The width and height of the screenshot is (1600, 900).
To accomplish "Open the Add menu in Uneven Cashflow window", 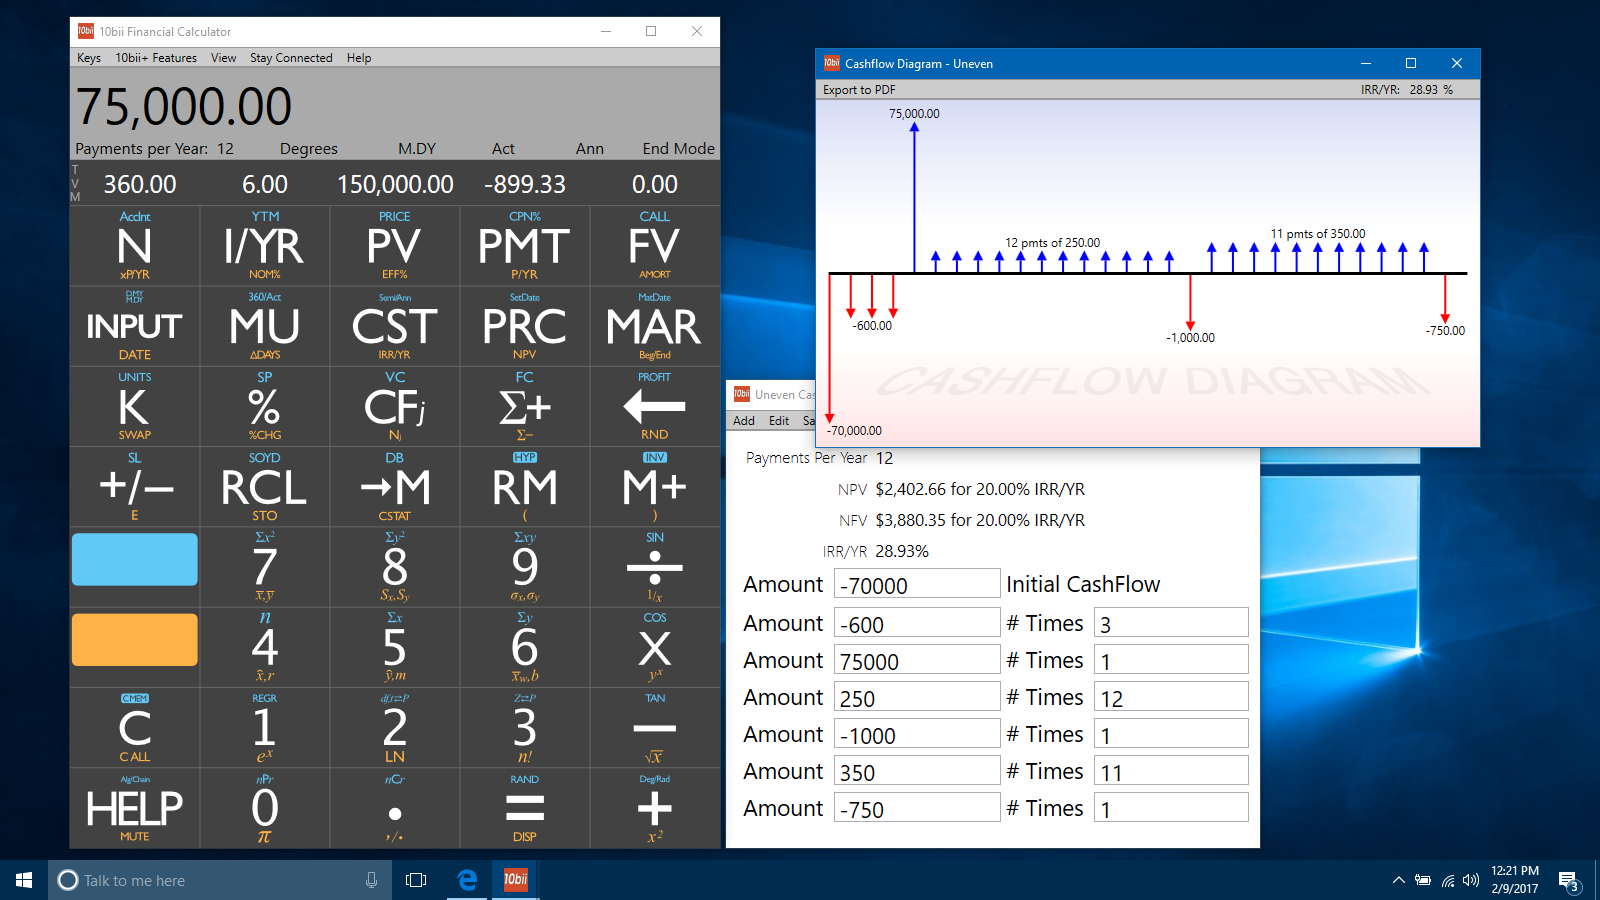I will pos(742,420).
